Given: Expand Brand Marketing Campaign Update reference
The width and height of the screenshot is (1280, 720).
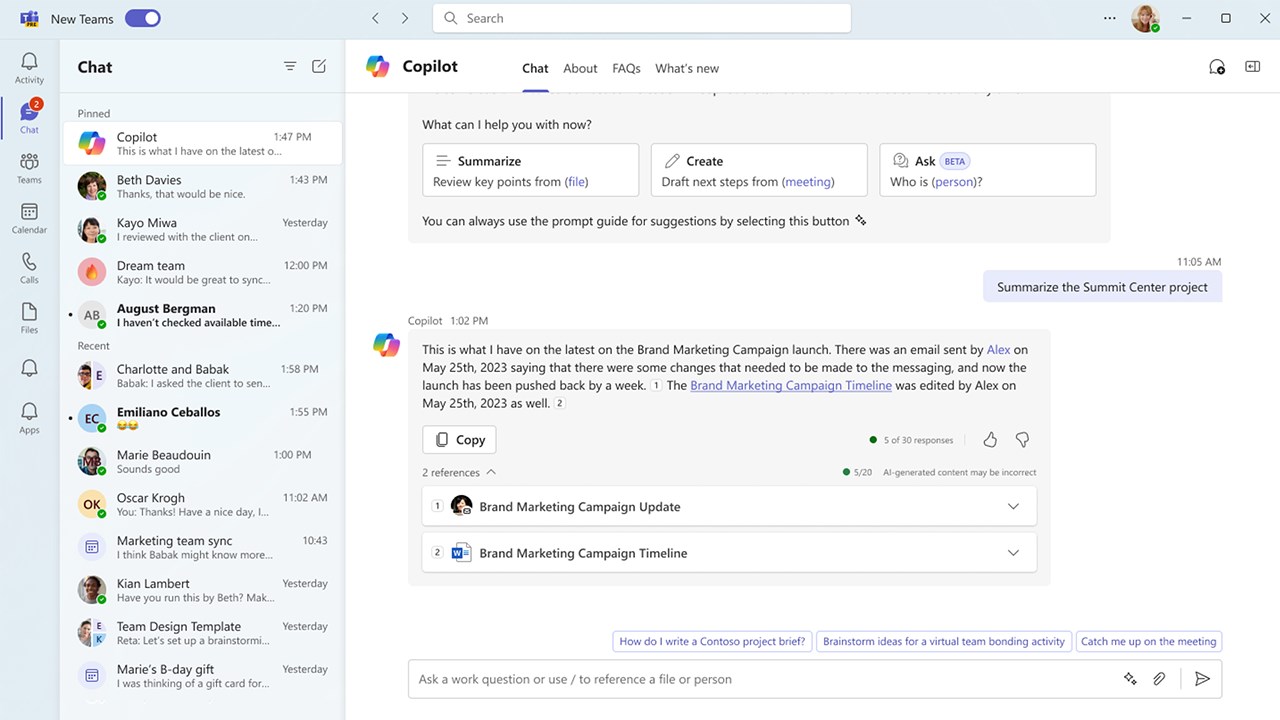Looking at the screenshot, I should point(1013,507).
